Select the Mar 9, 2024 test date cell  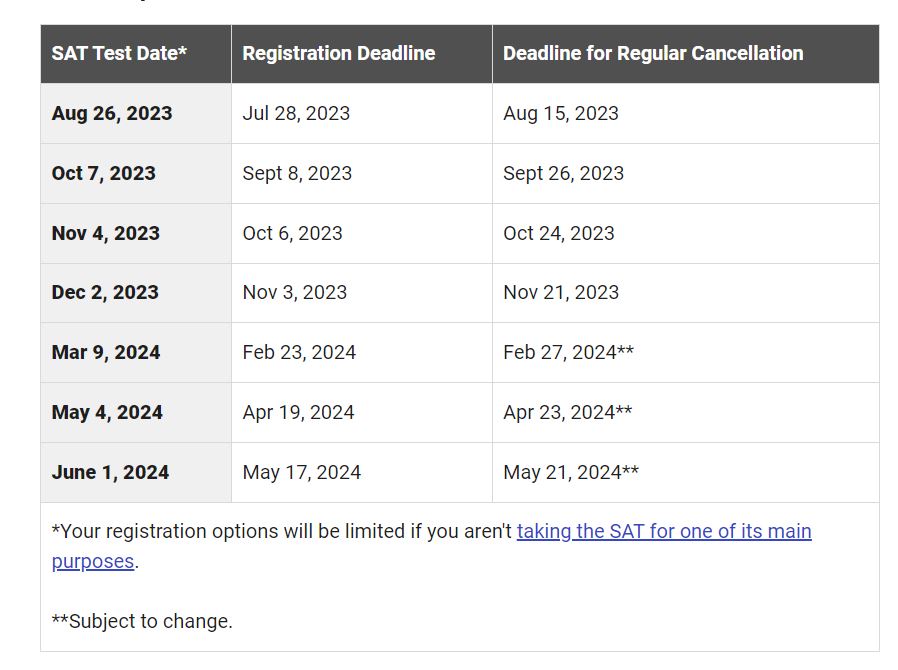pos(136,353)
